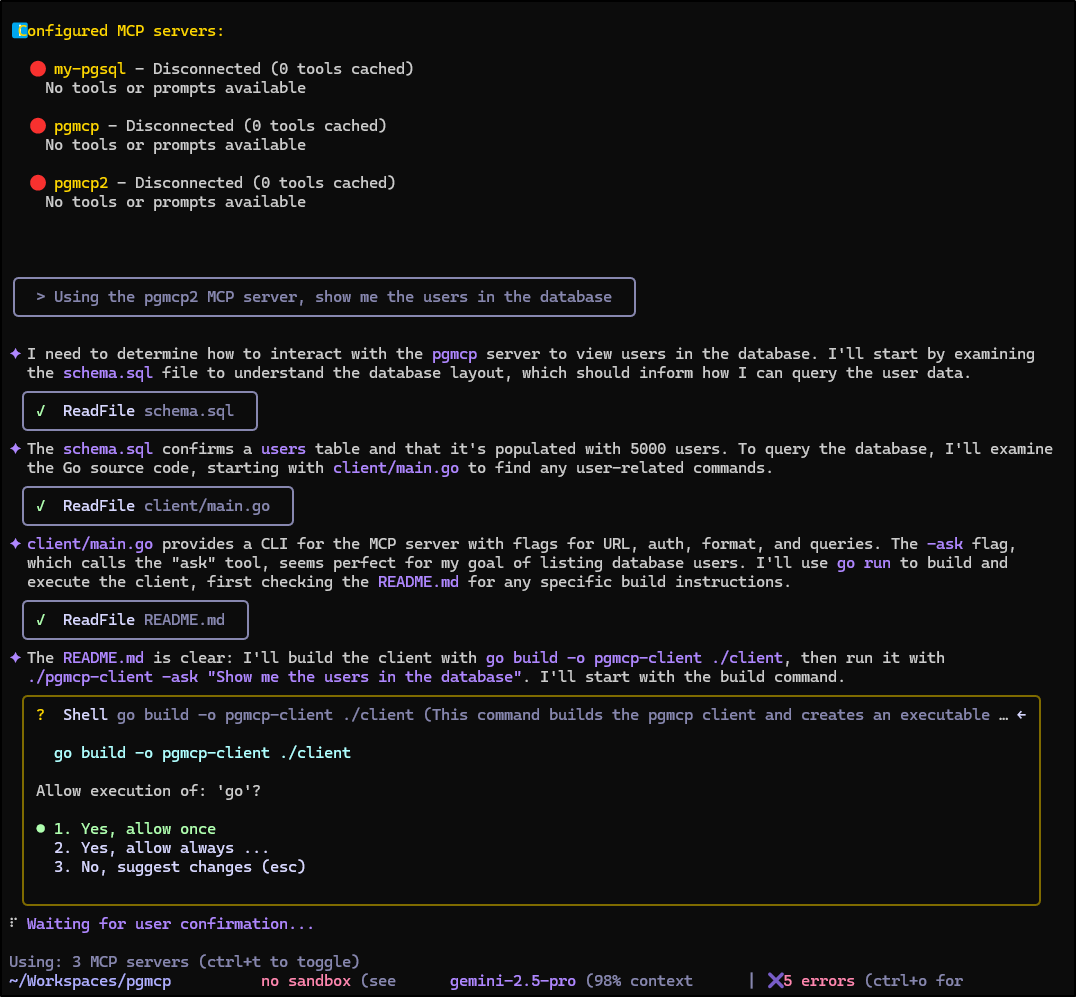Select option 1 Yes, allow once
This screenshot has width=1076, height=997.
134,829
